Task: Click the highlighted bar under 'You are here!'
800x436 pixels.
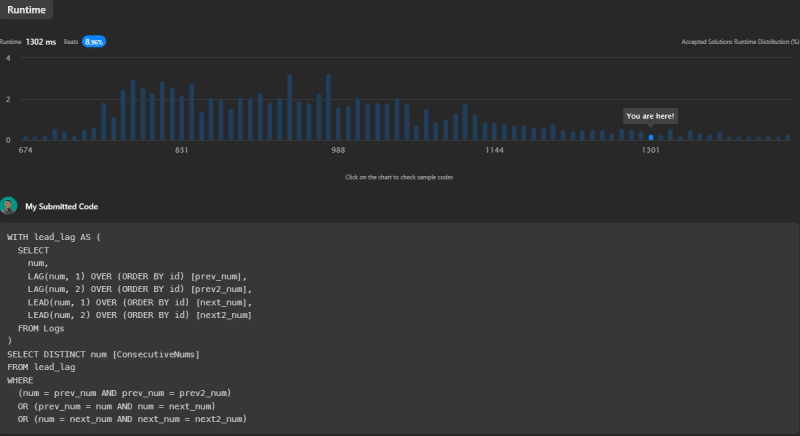Action: click(651, 137)
